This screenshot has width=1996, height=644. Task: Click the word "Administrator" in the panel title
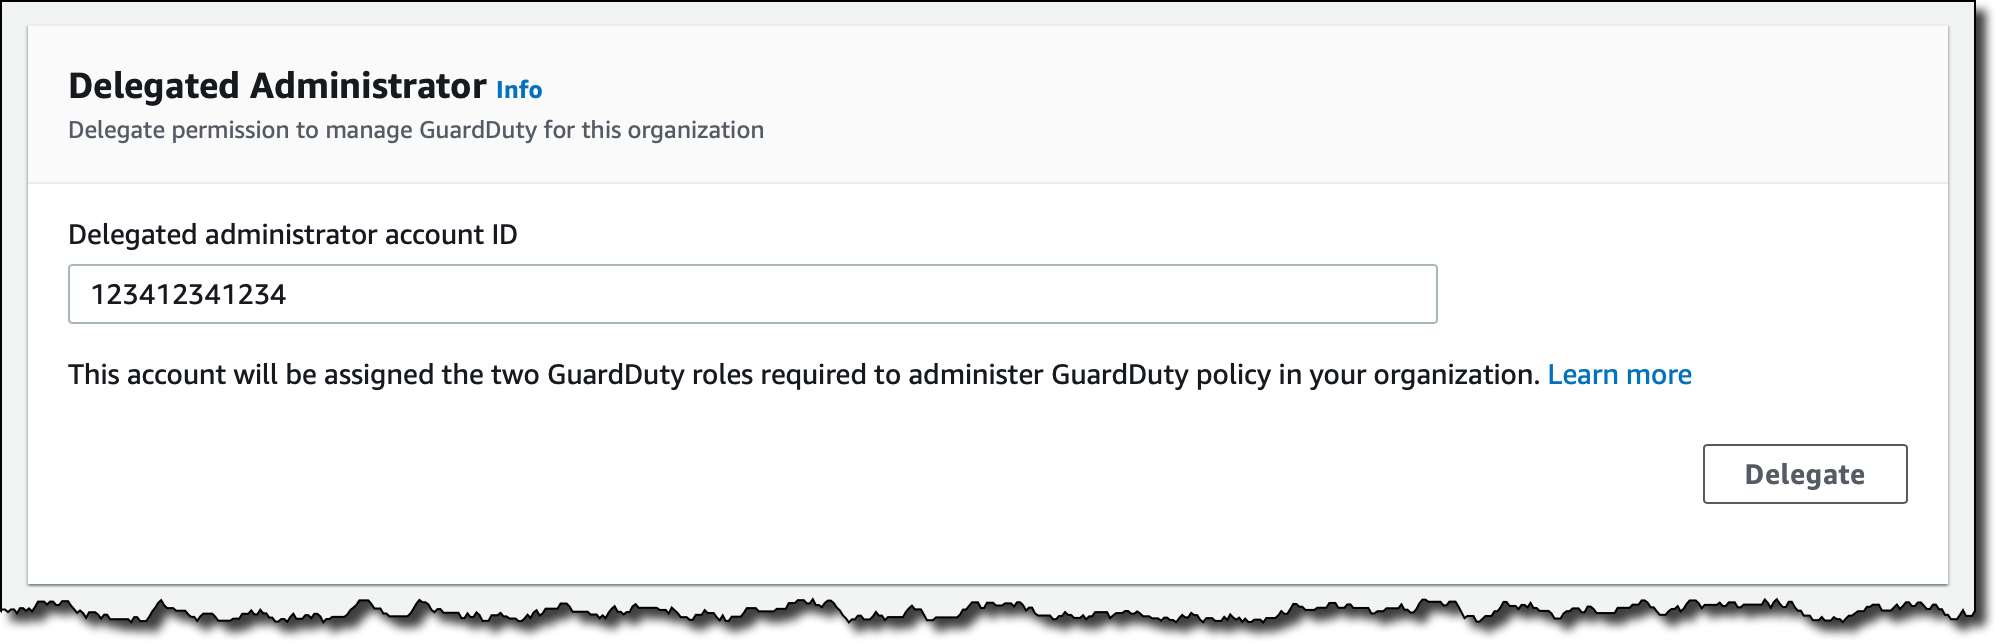(x=367, y=86)
